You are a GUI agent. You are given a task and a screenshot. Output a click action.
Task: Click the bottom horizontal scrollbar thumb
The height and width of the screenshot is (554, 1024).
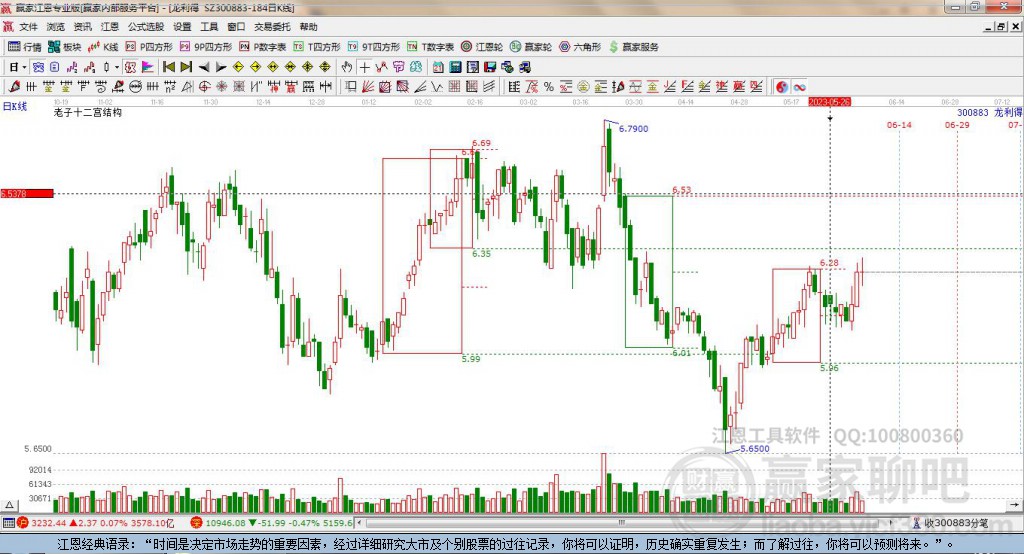tap(622, 523)
